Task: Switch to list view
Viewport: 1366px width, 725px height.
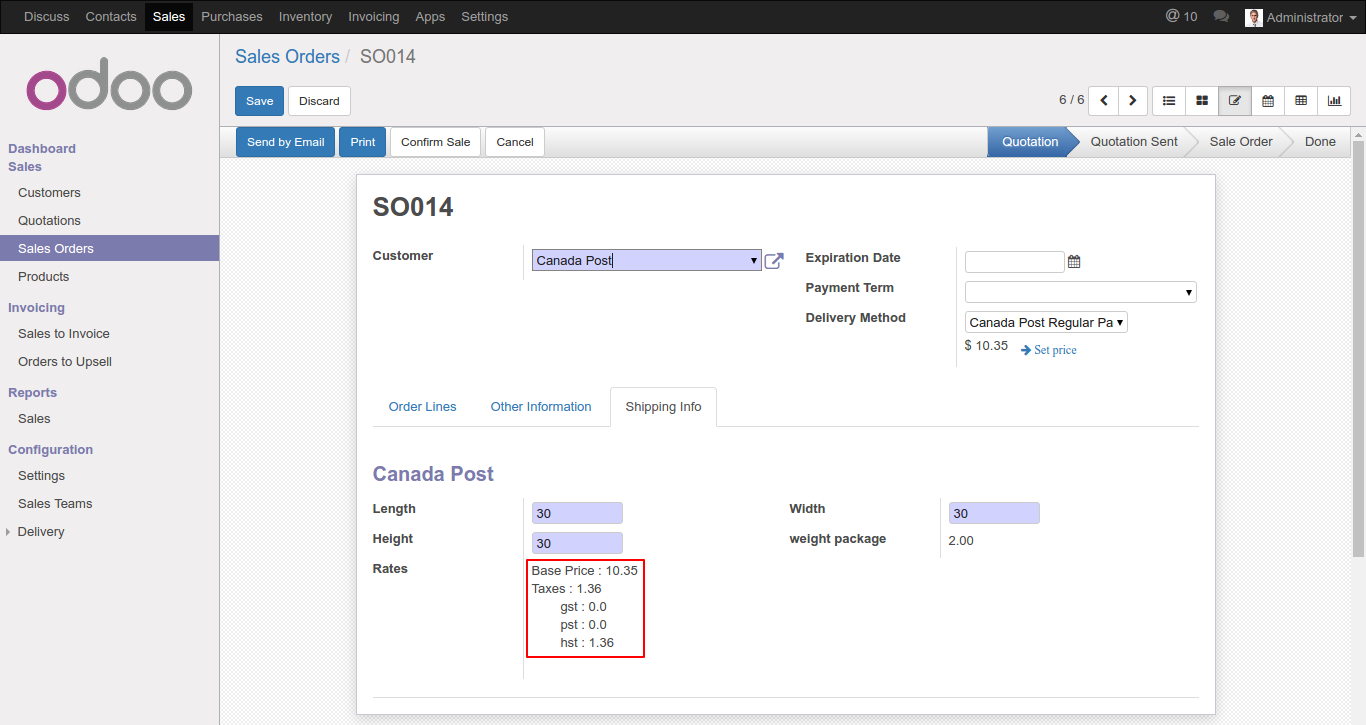Action: 1169,101
